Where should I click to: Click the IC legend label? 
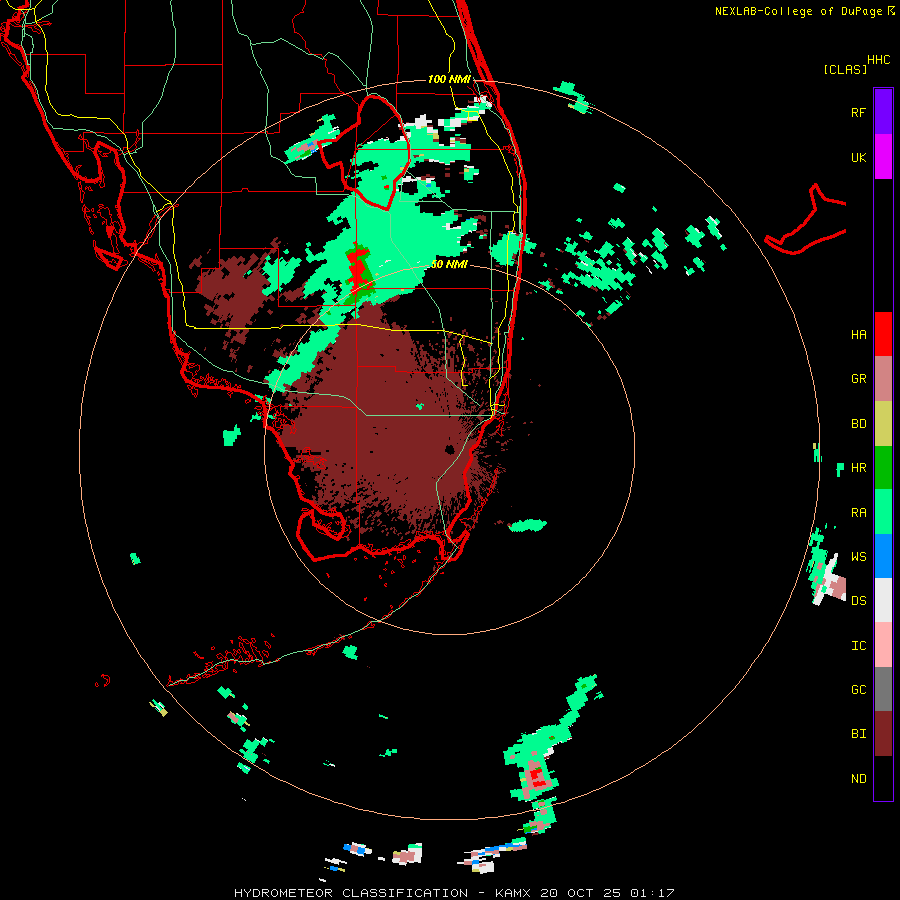pyautogui.click(x=858, y=646)
